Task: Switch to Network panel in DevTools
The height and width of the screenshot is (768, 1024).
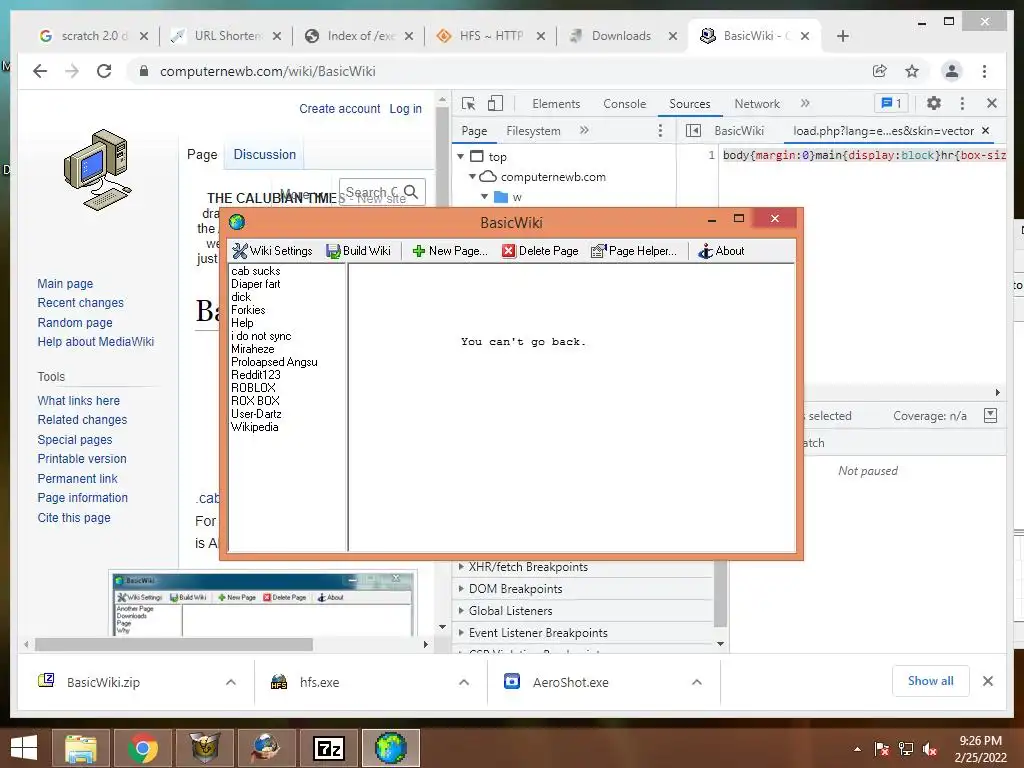Action: (x=757, y=104)
